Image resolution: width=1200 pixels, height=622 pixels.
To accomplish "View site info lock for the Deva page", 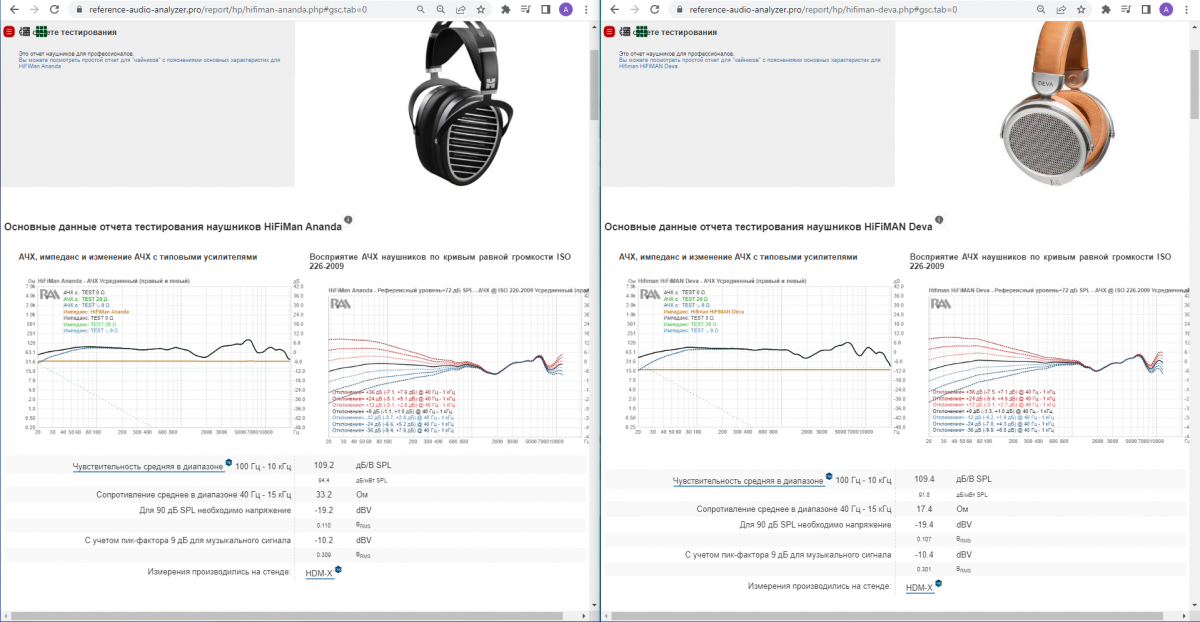I will [680, 9].
